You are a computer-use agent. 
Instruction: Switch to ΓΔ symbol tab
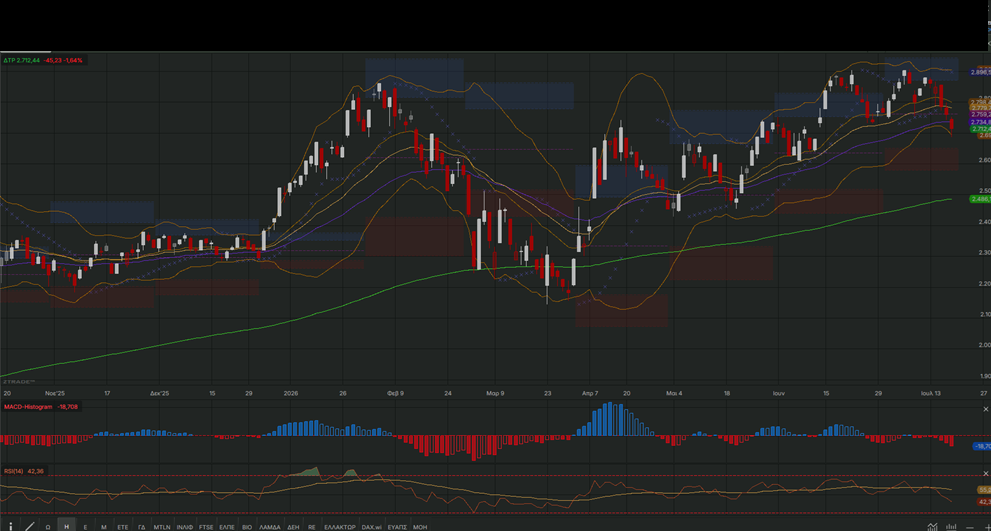tap(142, 527)
